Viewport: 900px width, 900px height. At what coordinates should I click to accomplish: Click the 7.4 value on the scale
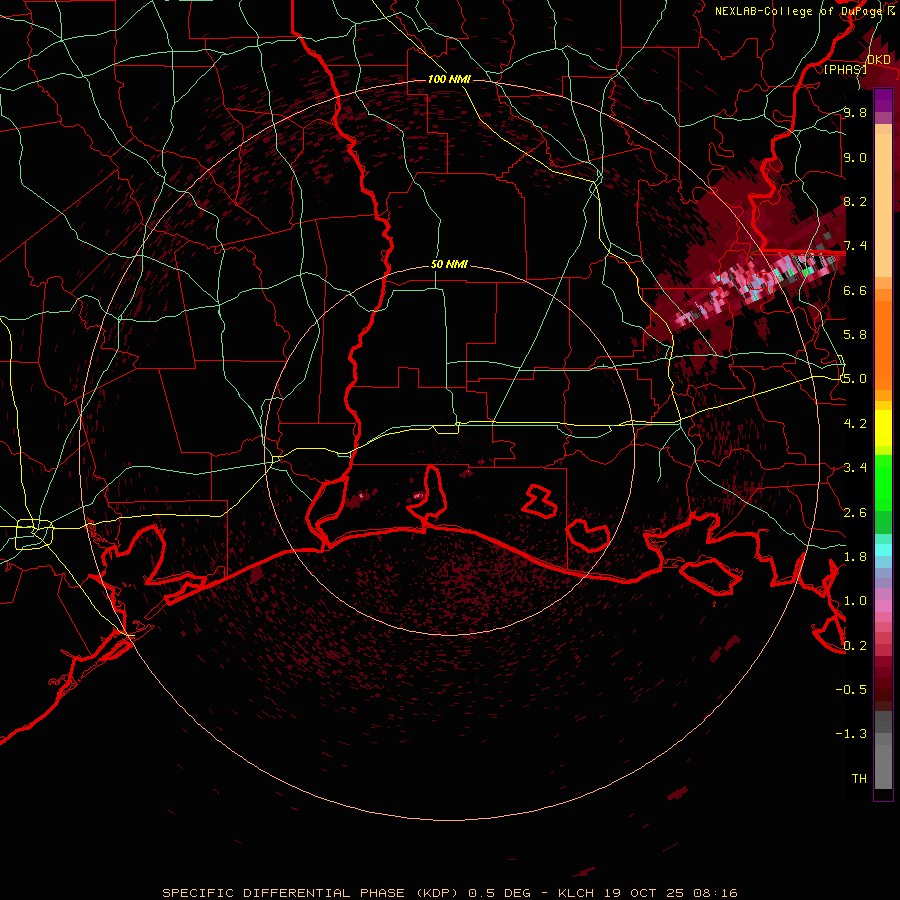click(855, 246)
